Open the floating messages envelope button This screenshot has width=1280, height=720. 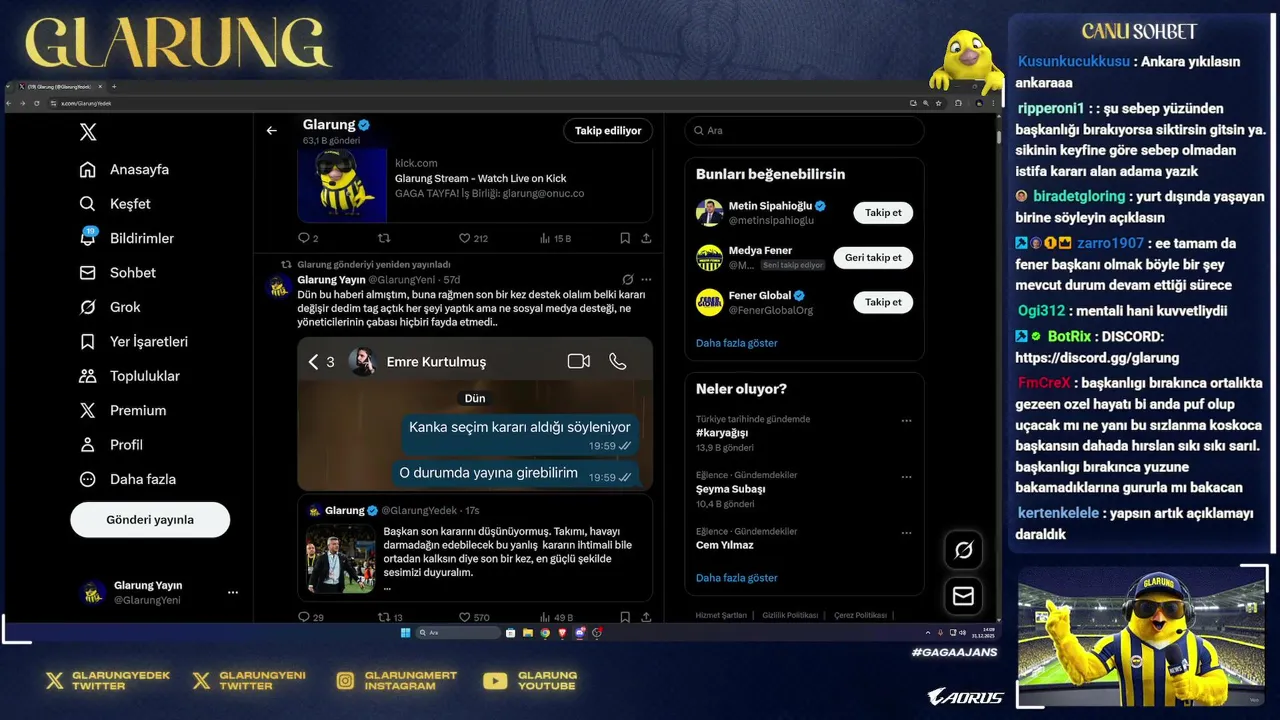coord(963,596)
